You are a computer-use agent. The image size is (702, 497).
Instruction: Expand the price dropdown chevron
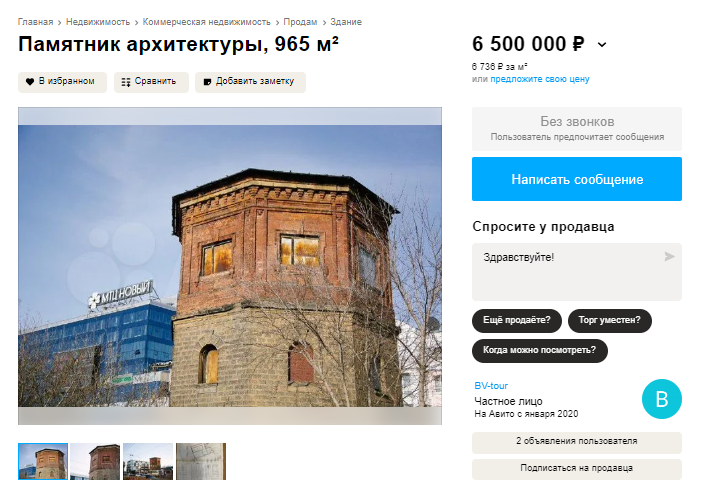[x=602, y=44]
